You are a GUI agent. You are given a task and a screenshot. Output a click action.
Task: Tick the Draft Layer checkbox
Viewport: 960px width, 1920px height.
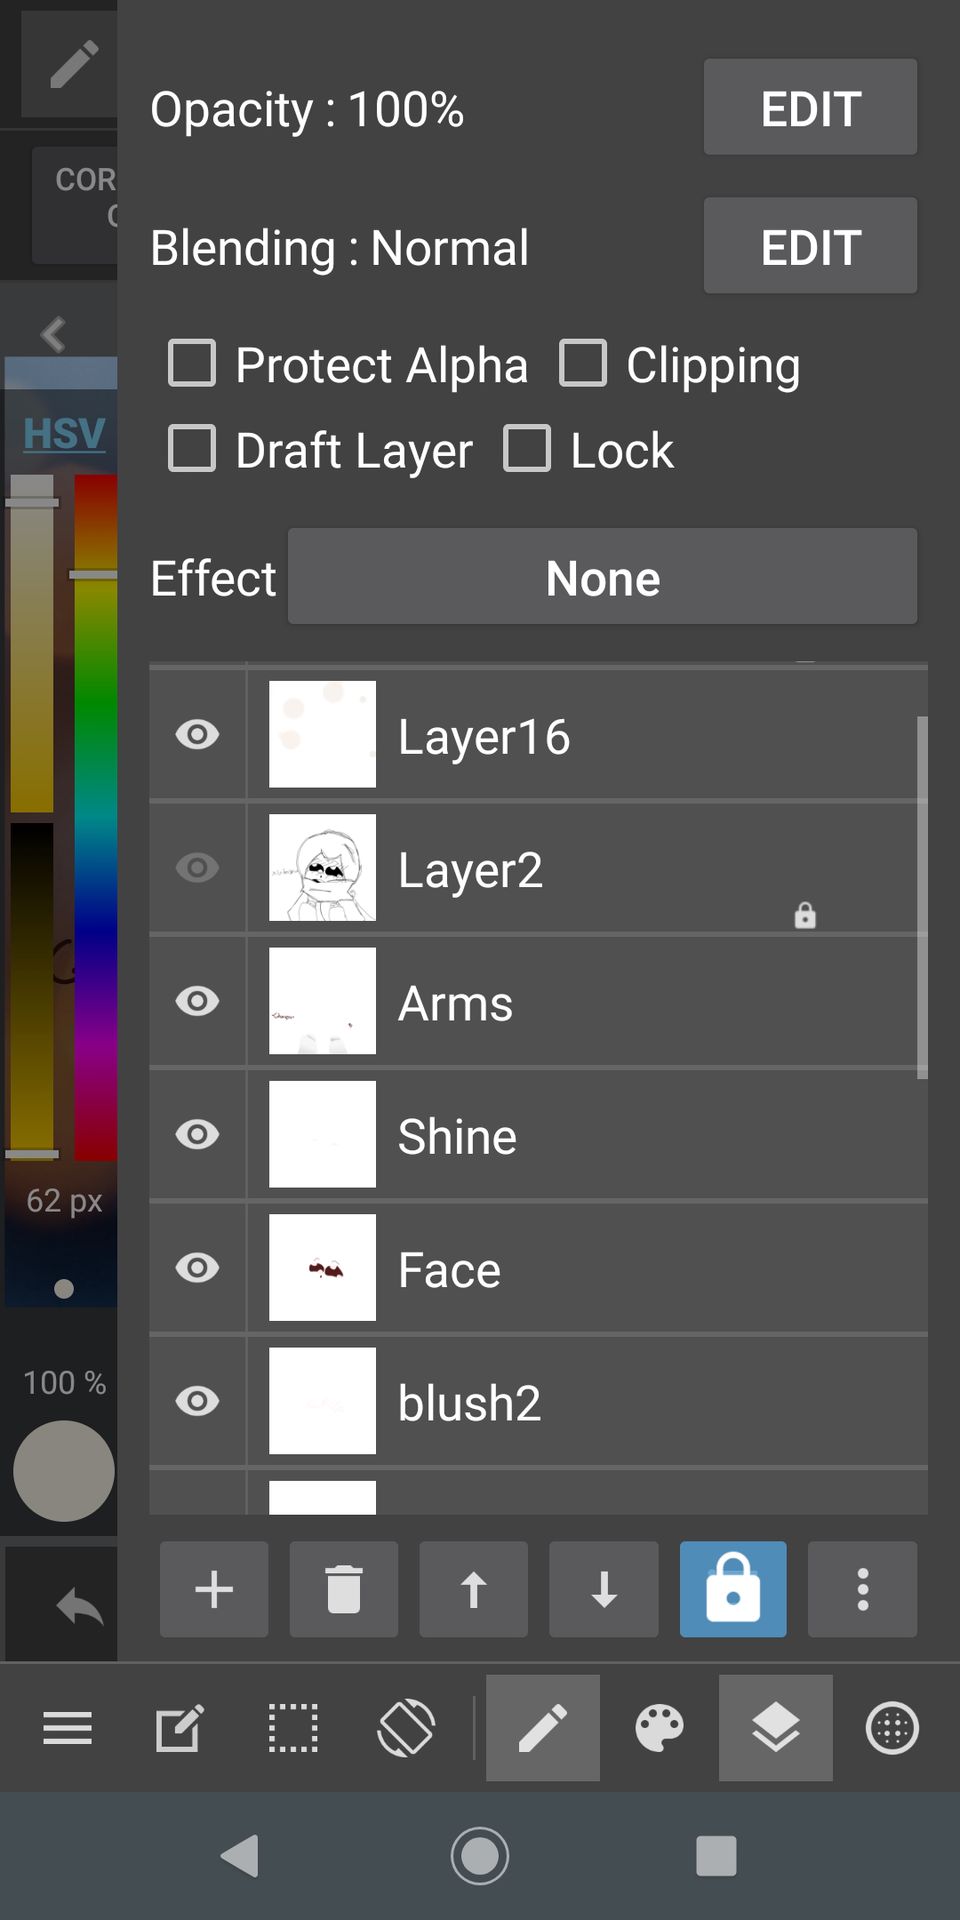point(192,448)
